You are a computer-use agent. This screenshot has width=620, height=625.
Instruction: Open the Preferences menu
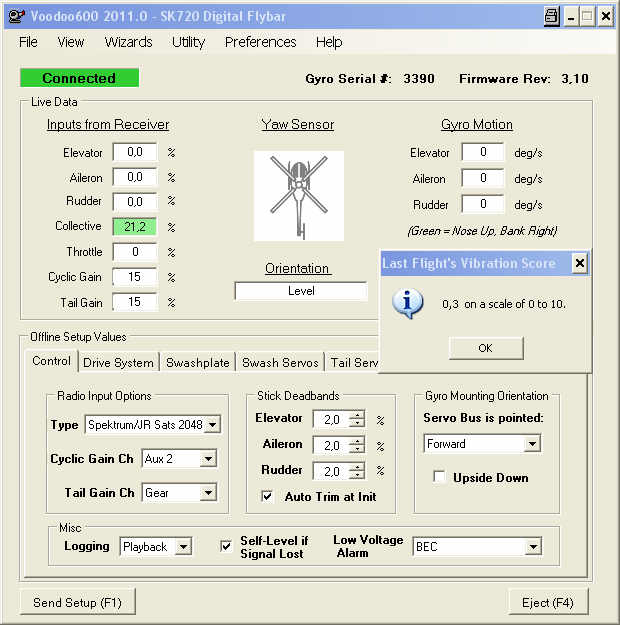(x=260, y=42)
